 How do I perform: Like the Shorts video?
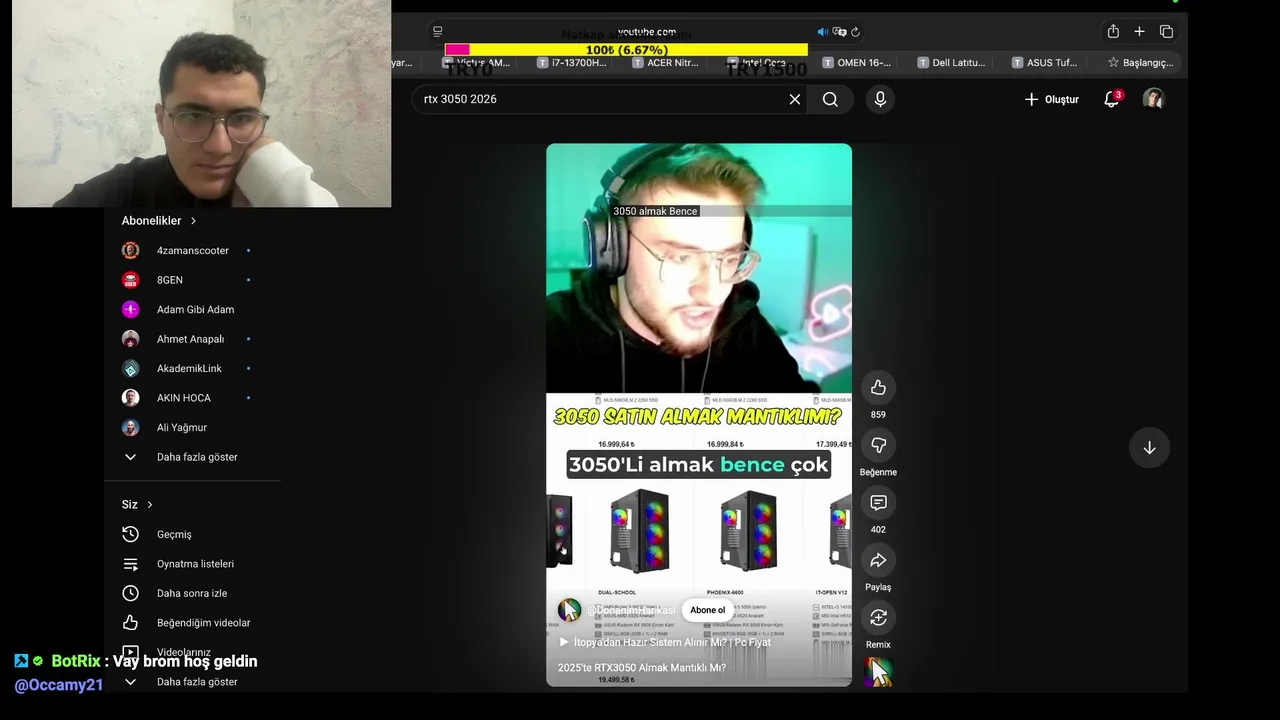tap(878, 388)
